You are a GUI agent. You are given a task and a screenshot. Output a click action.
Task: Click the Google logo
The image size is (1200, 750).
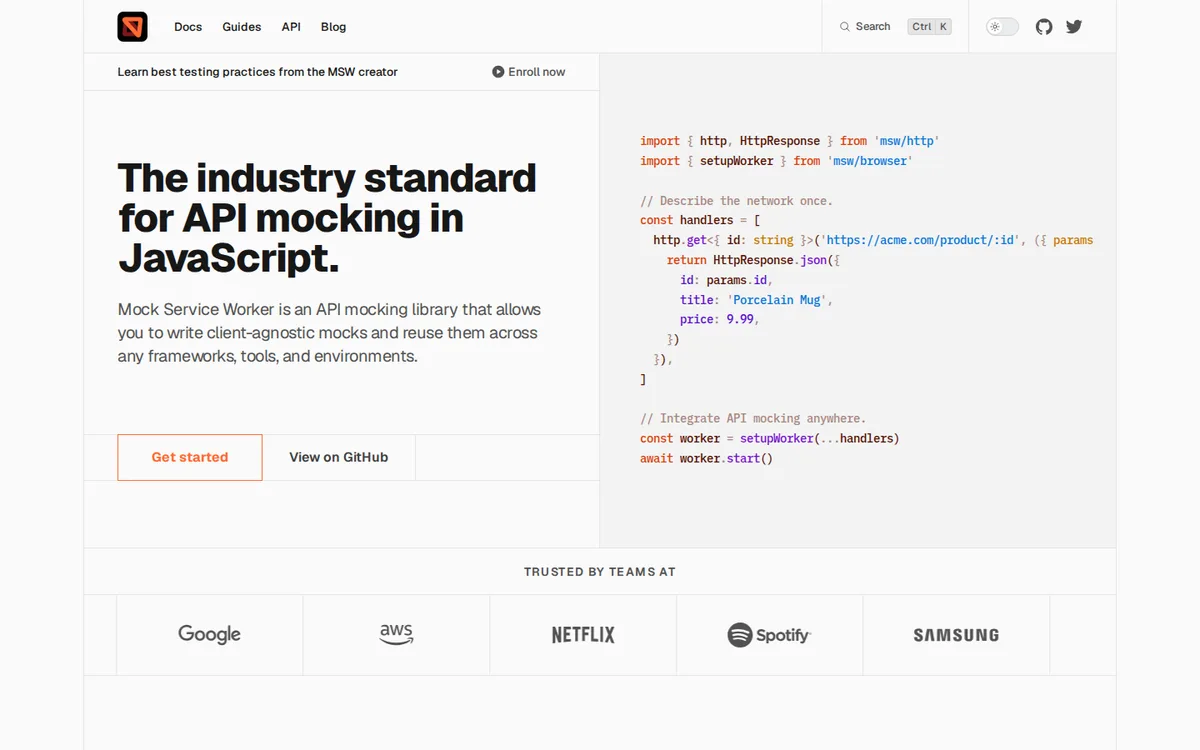[x=209, y=634]
